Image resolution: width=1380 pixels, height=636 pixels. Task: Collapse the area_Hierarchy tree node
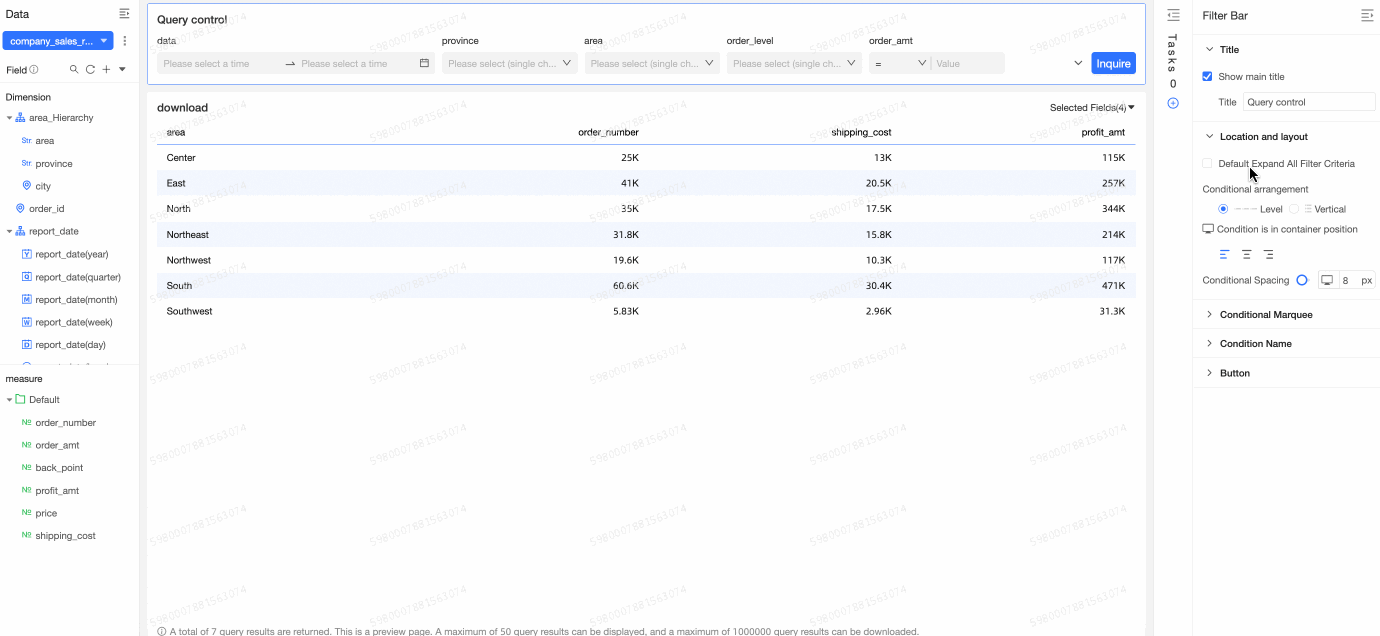tap(9, 118)
